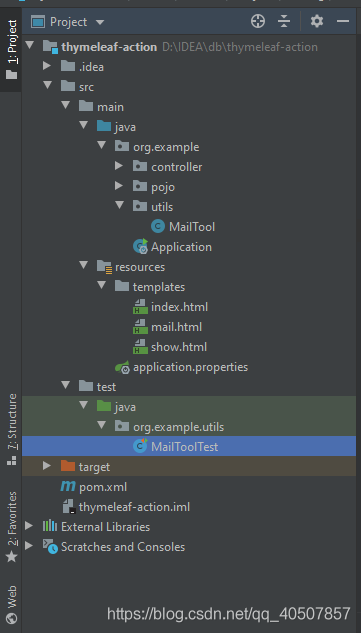The image size is (361, 633).
Task: Click the collapse all icon in Project toolbar
Action: [284, 21]
